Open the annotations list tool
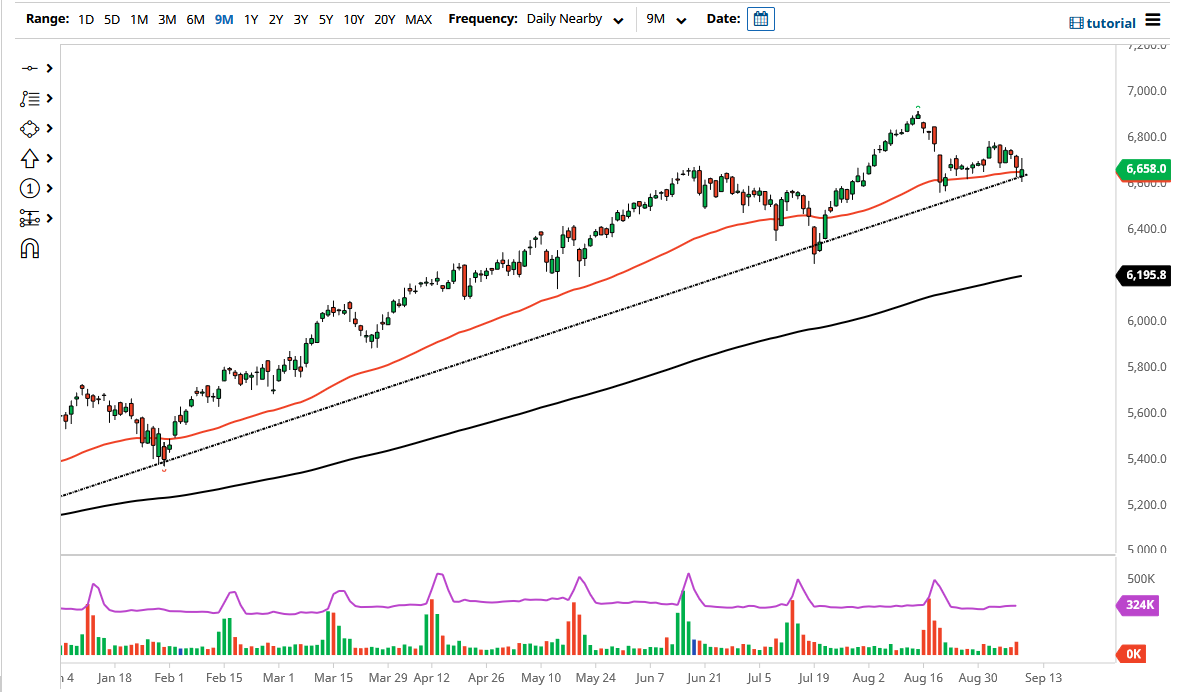This screenshot has height=692, width=1179. coord(30,98)
